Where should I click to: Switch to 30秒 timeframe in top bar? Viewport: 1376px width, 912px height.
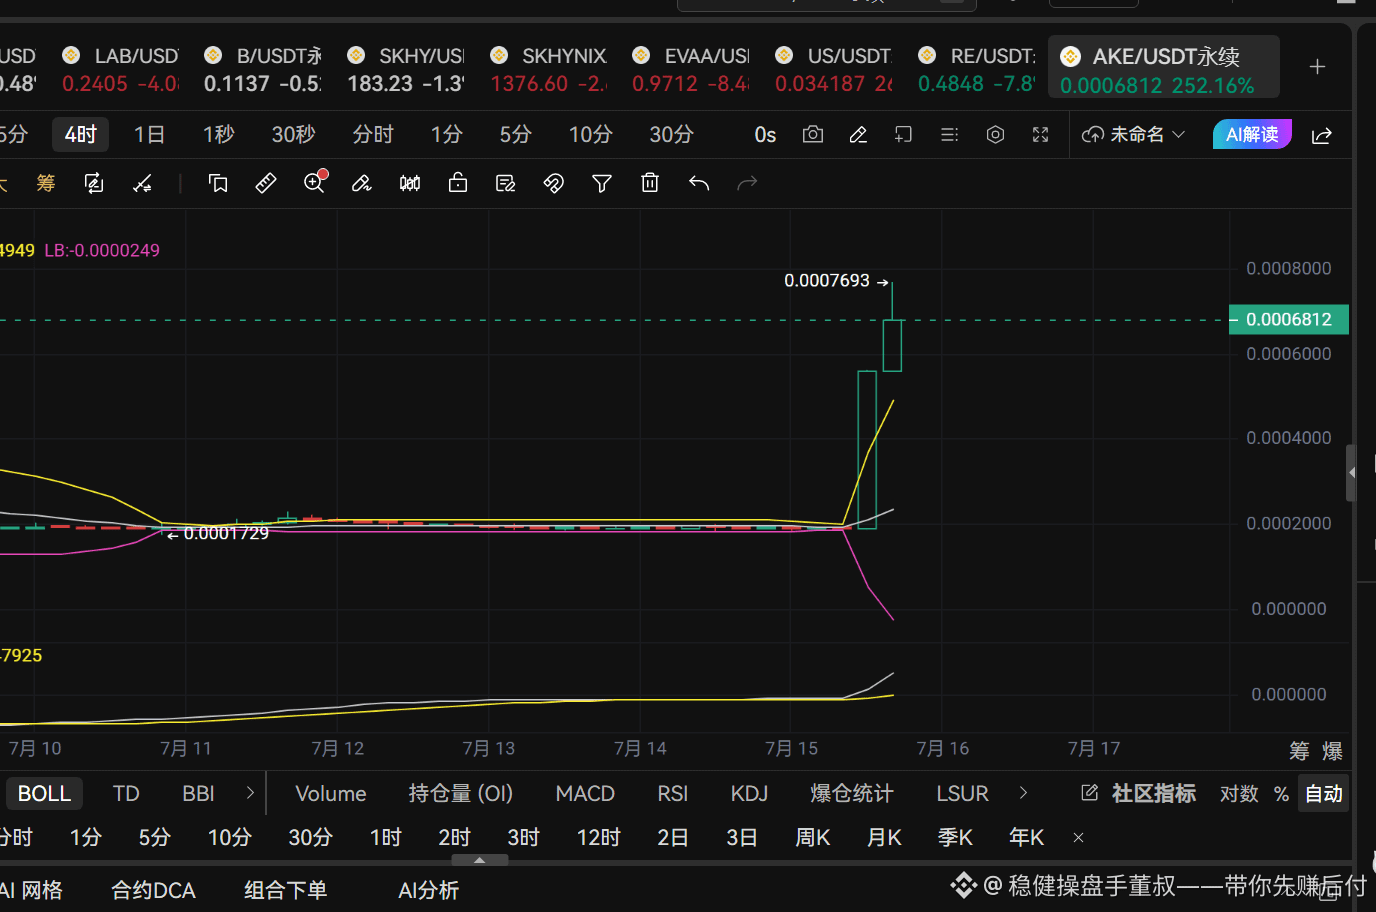294,134
